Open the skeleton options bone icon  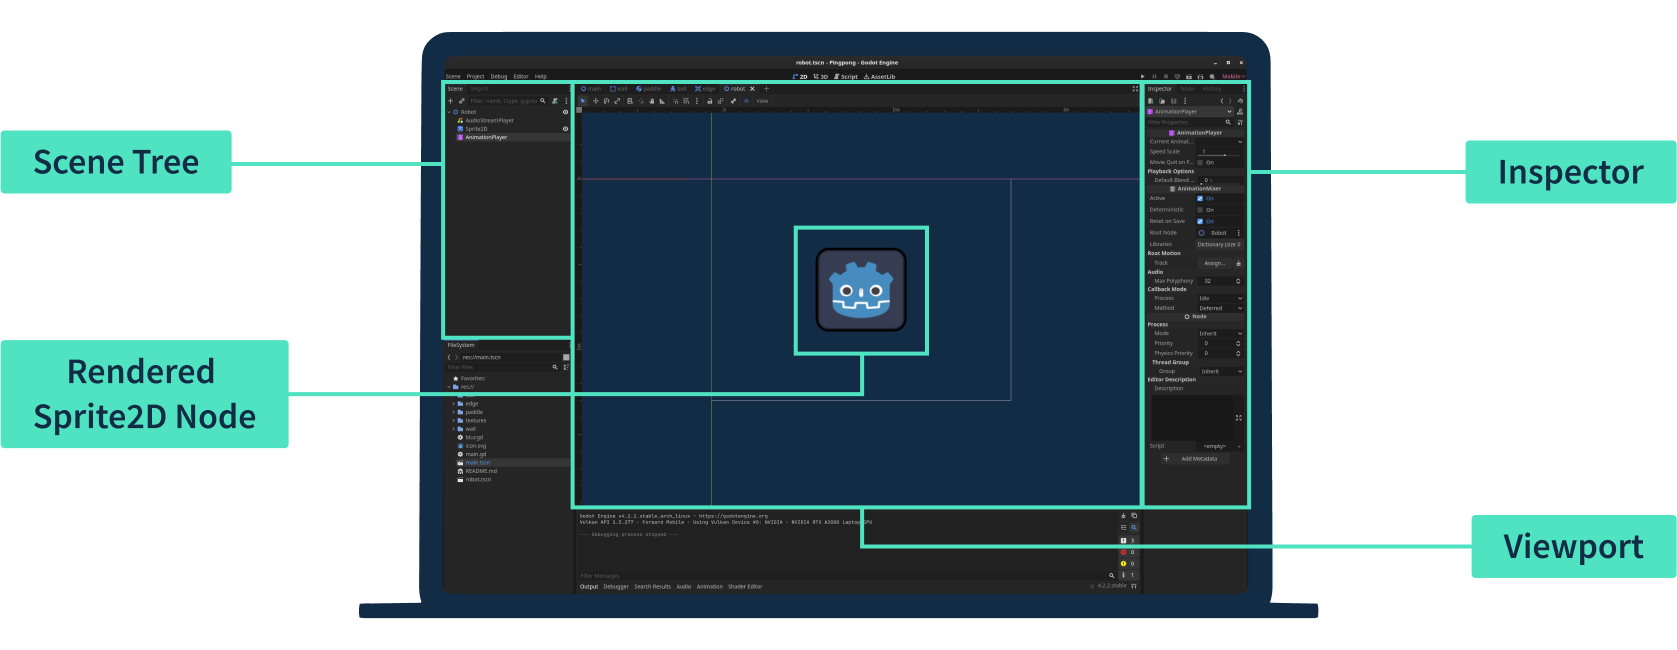click(x=733, y=101)
